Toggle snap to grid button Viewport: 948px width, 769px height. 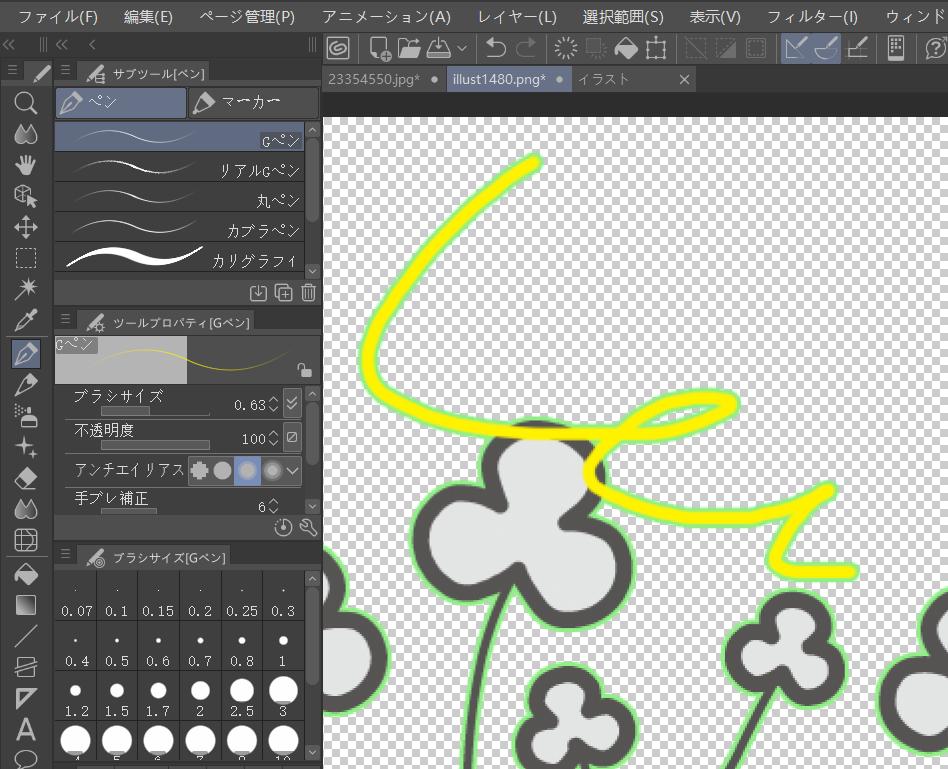[857, 48]
